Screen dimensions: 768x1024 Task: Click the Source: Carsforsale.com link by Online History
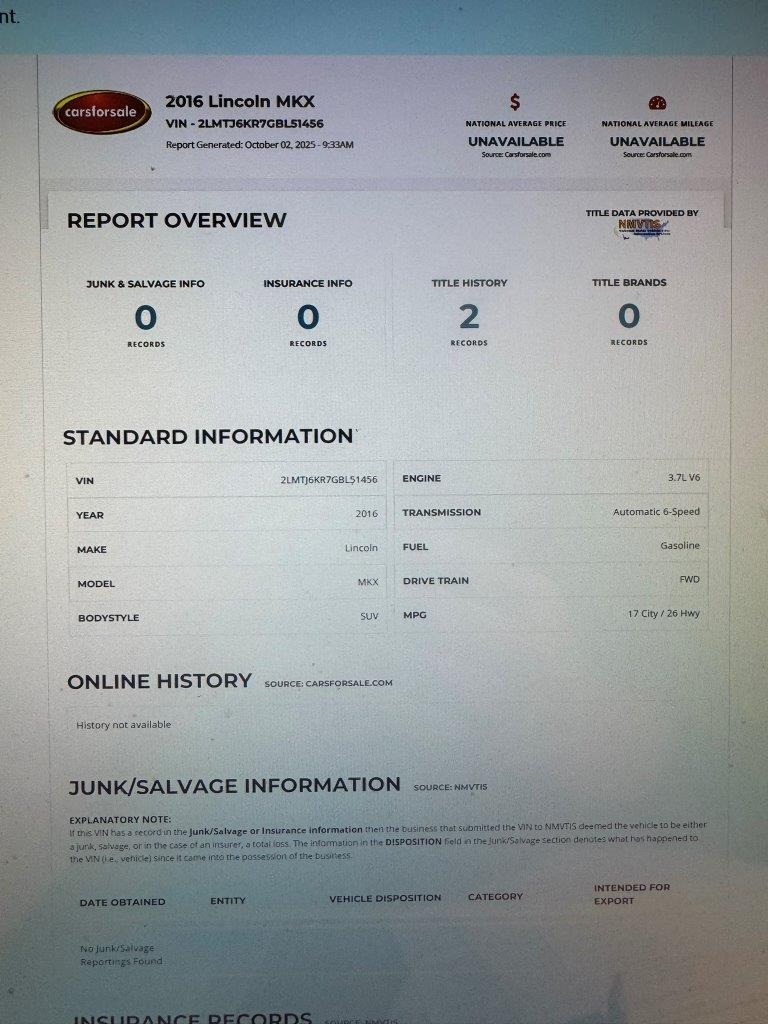click(x=328, y=684)
